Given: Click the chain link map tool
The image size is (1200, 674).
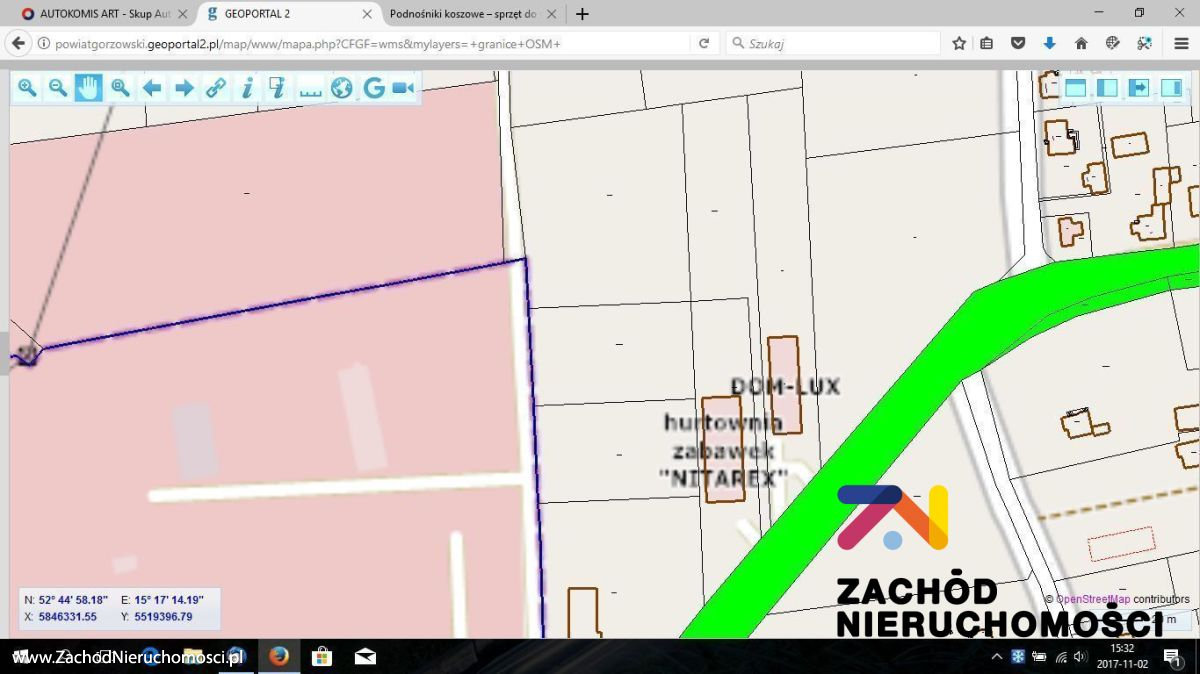Looking at the screenshot, I should click(x=215, y=88).
